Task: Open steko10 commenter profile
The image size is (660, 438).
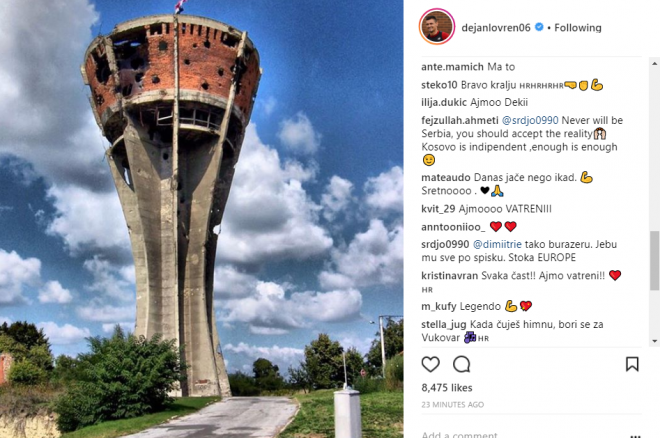Action: pos(439,85)
